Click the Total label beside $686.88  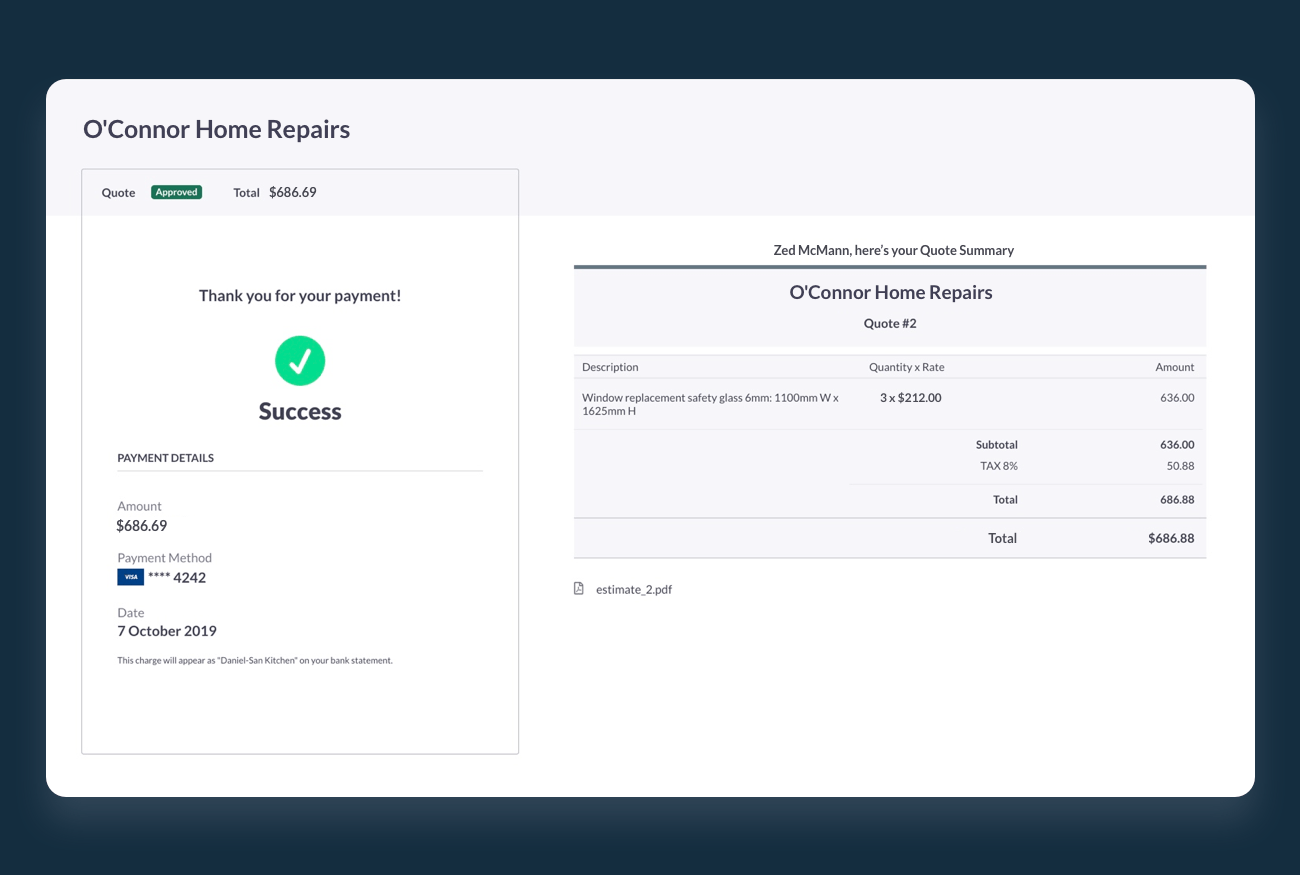pyautogui.click(x=1003, y=538)
